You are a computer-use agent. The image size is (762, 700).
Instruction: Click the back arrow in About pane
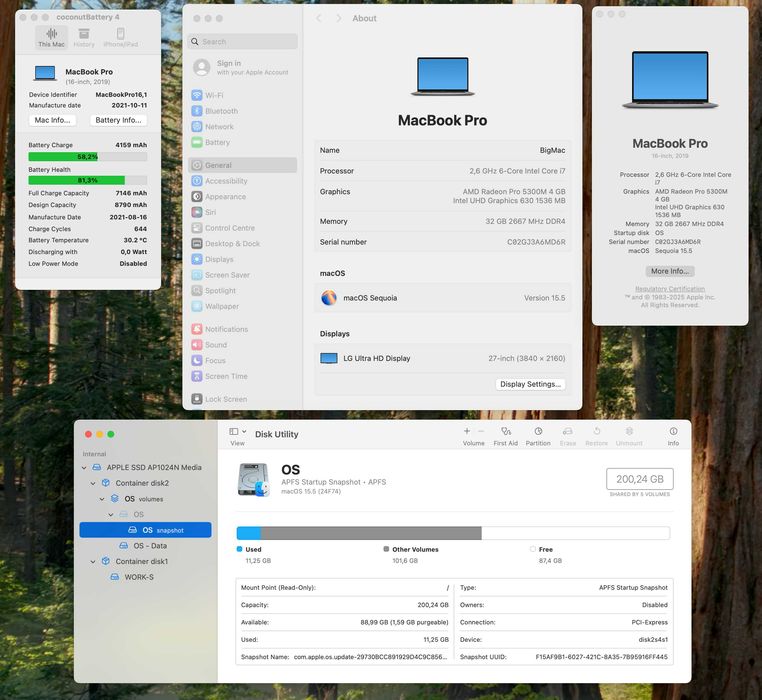[x=319, y=18]
